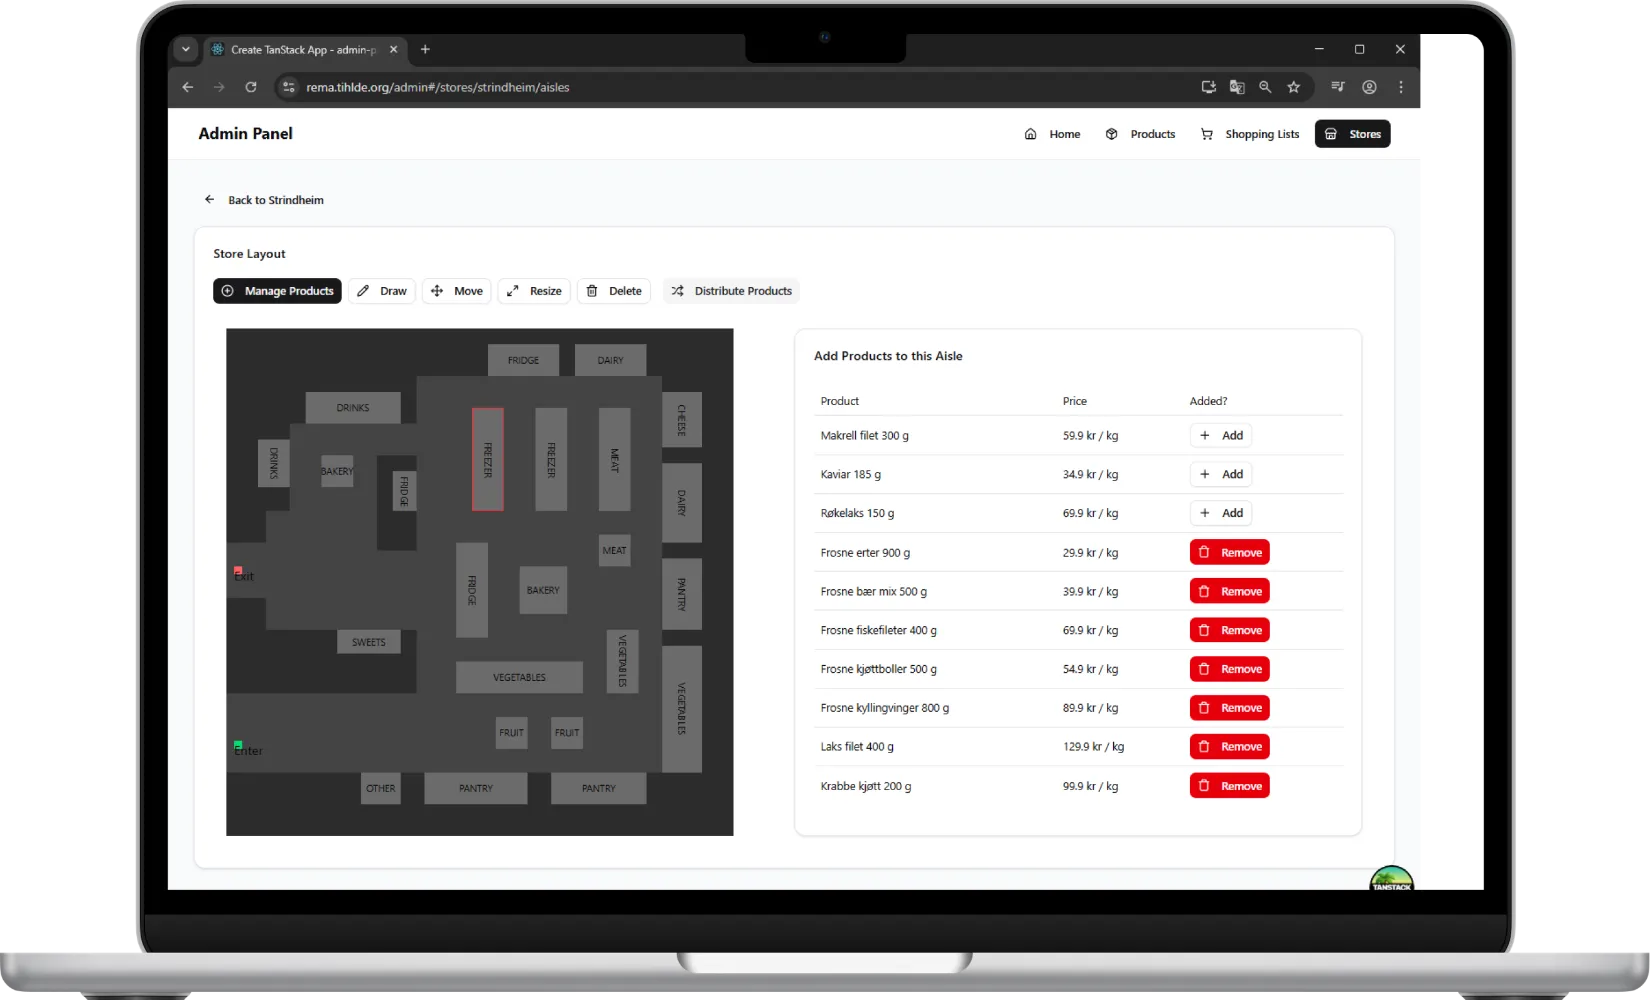Click the zoom magnifier icon in address bar
Viewport: 1650px width, 1000px height.
tap(1265, 87)
